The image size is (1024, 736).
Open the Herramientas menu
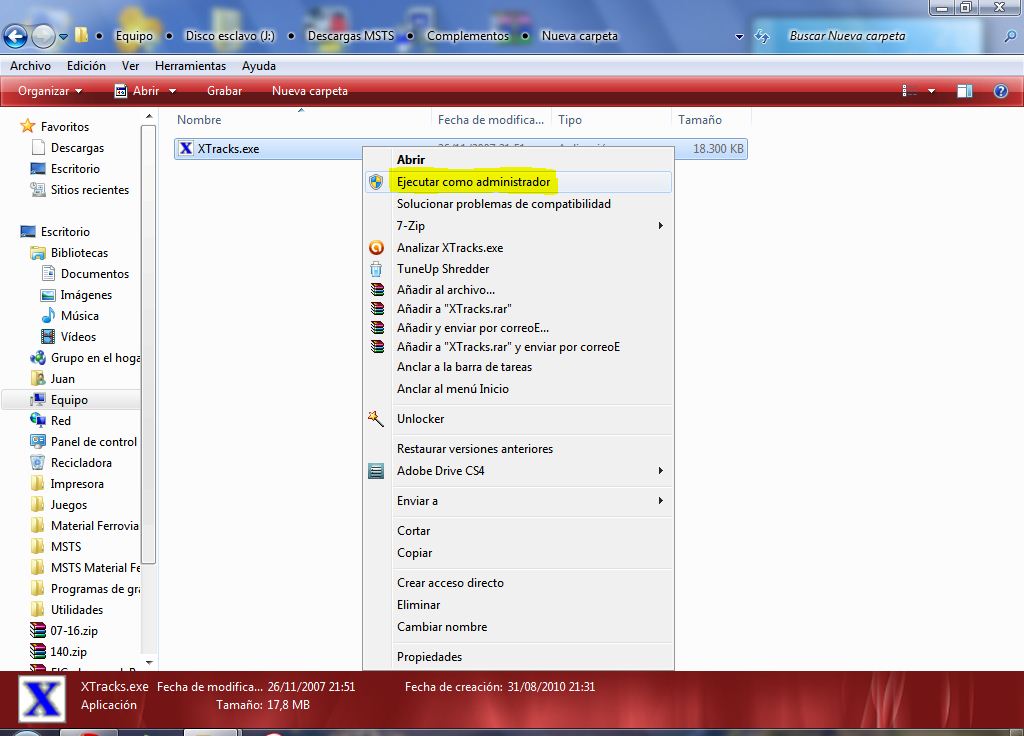[190, 66]
